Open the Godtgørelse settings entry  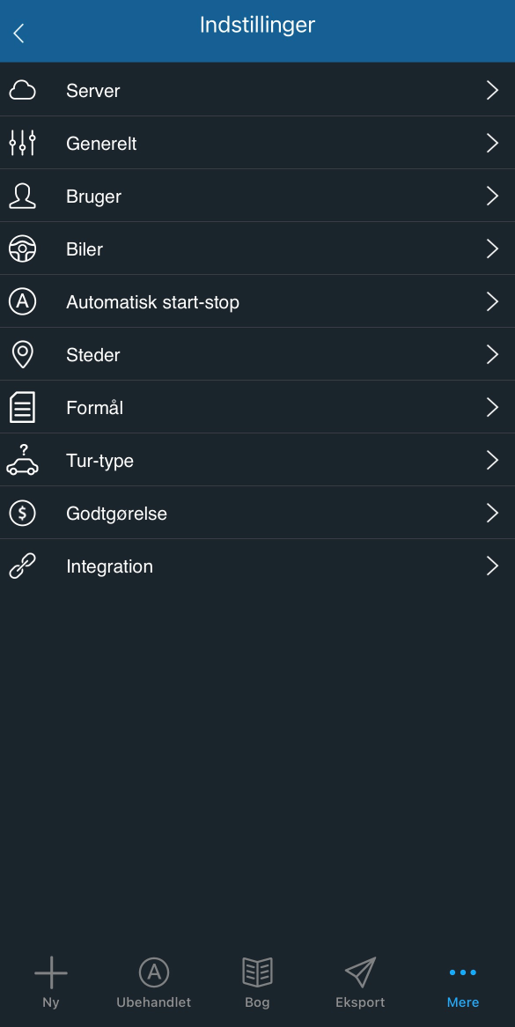[x=258, y=513]
